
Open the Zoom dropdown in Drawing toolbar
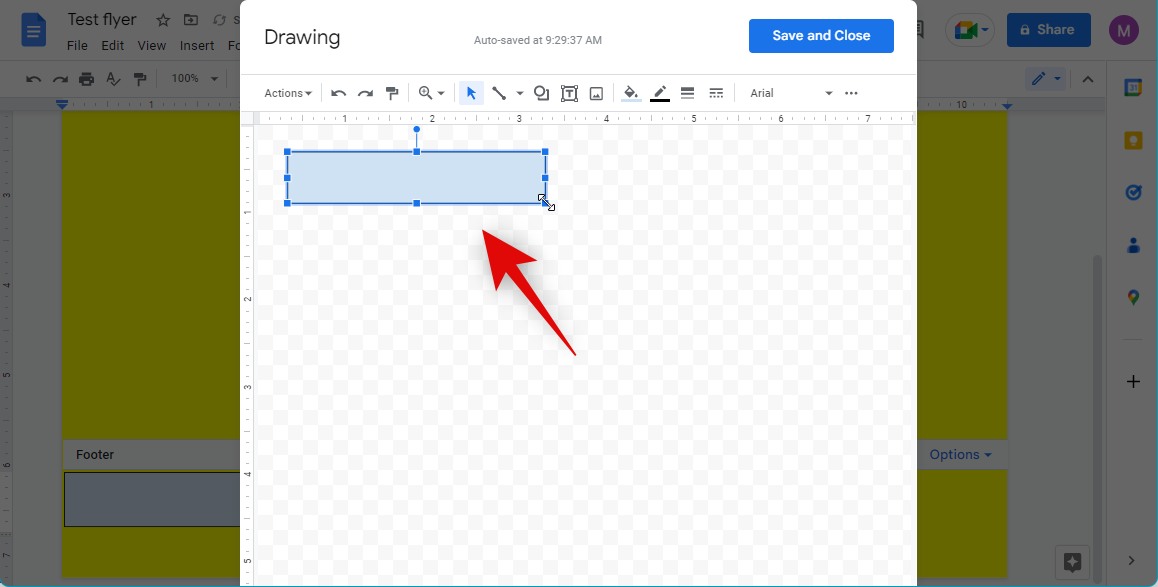[431, 93]
